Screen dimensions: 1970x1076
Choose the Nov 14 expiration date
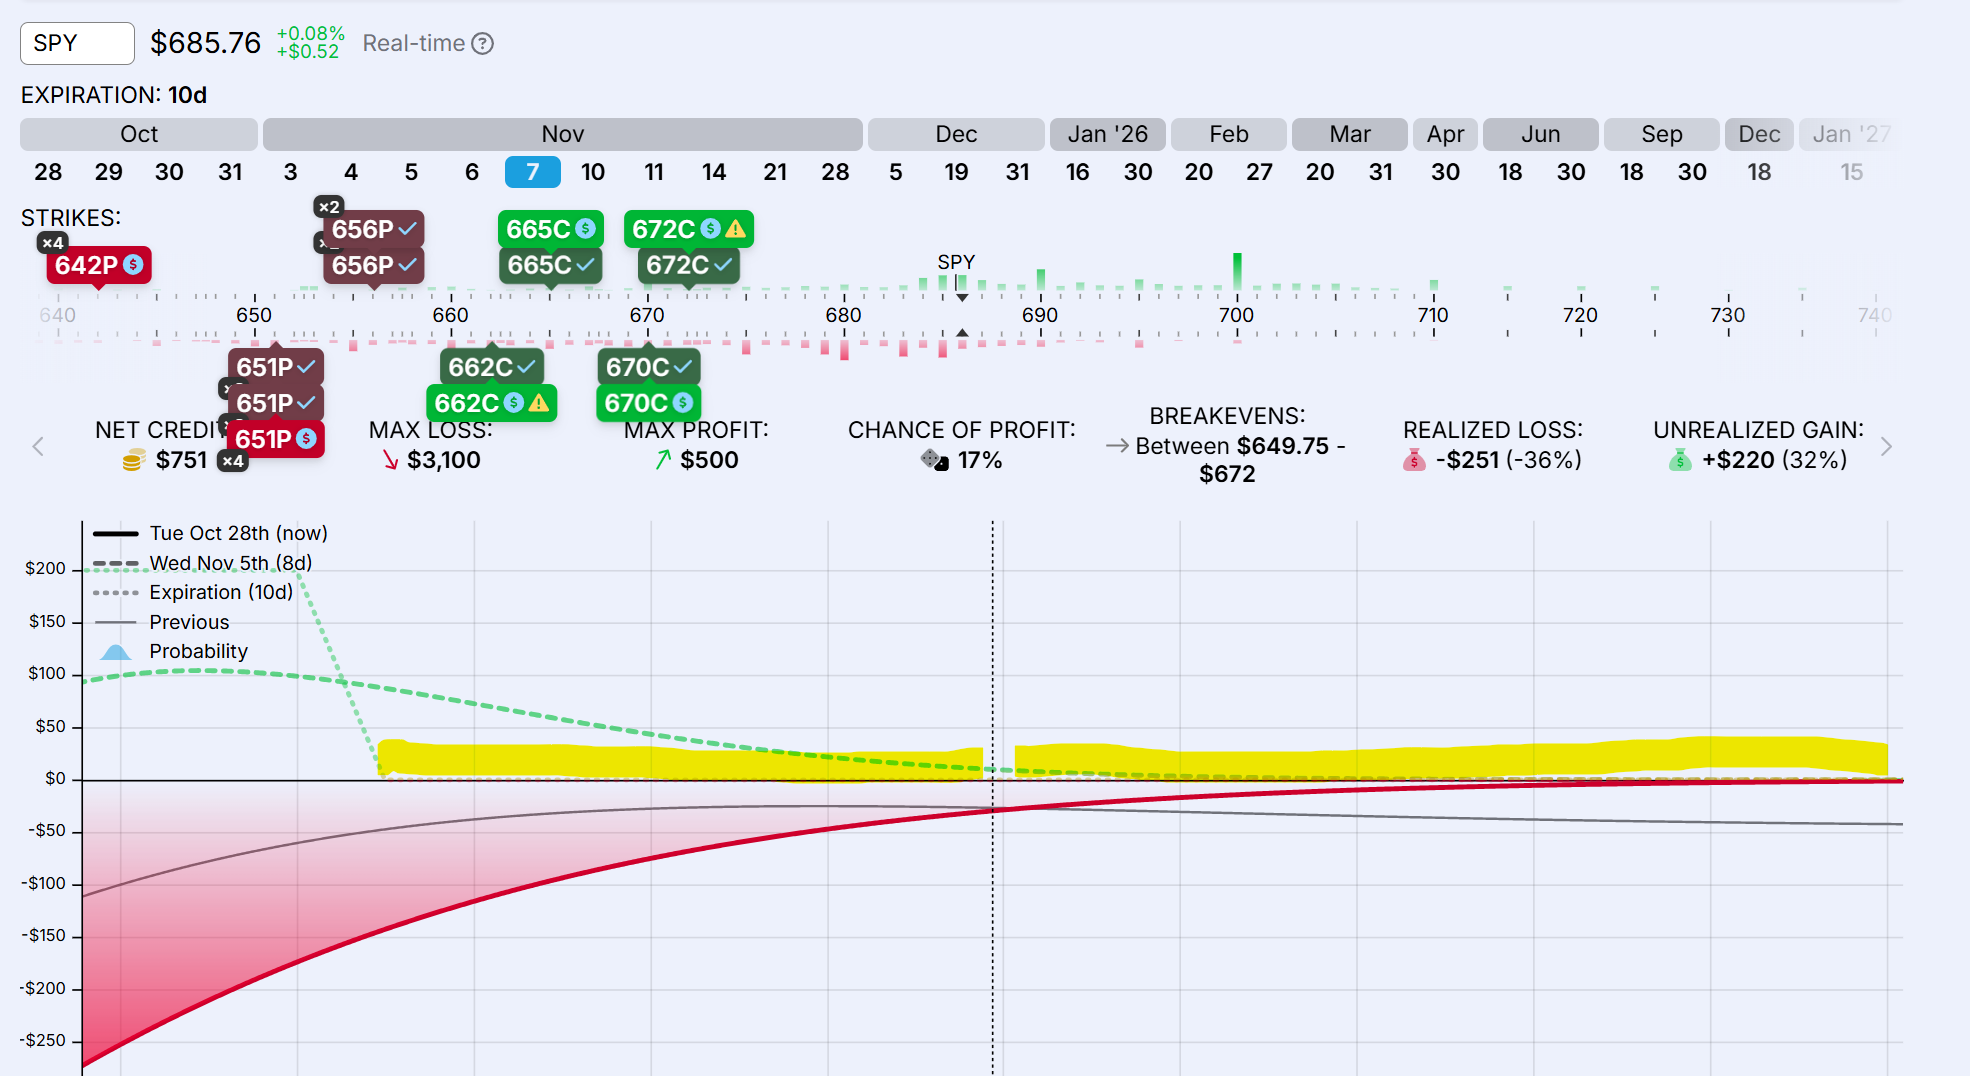tap(714, 172)
